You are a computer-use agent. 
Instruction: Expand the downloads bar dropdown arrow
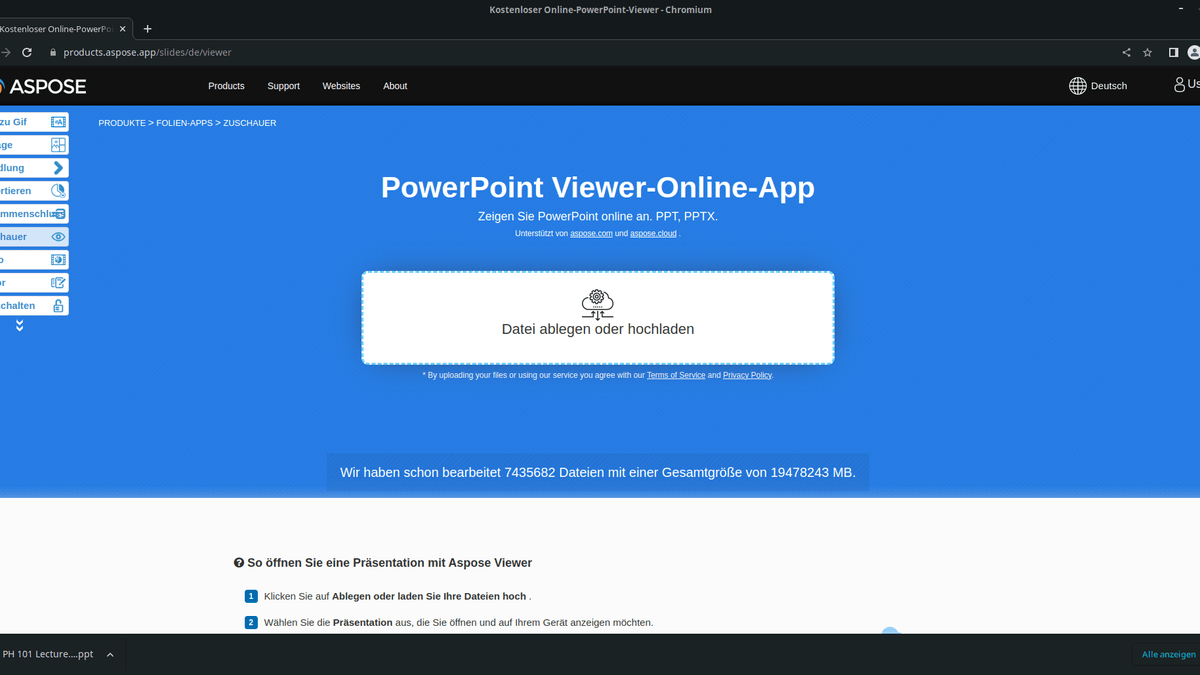point(110,654)
